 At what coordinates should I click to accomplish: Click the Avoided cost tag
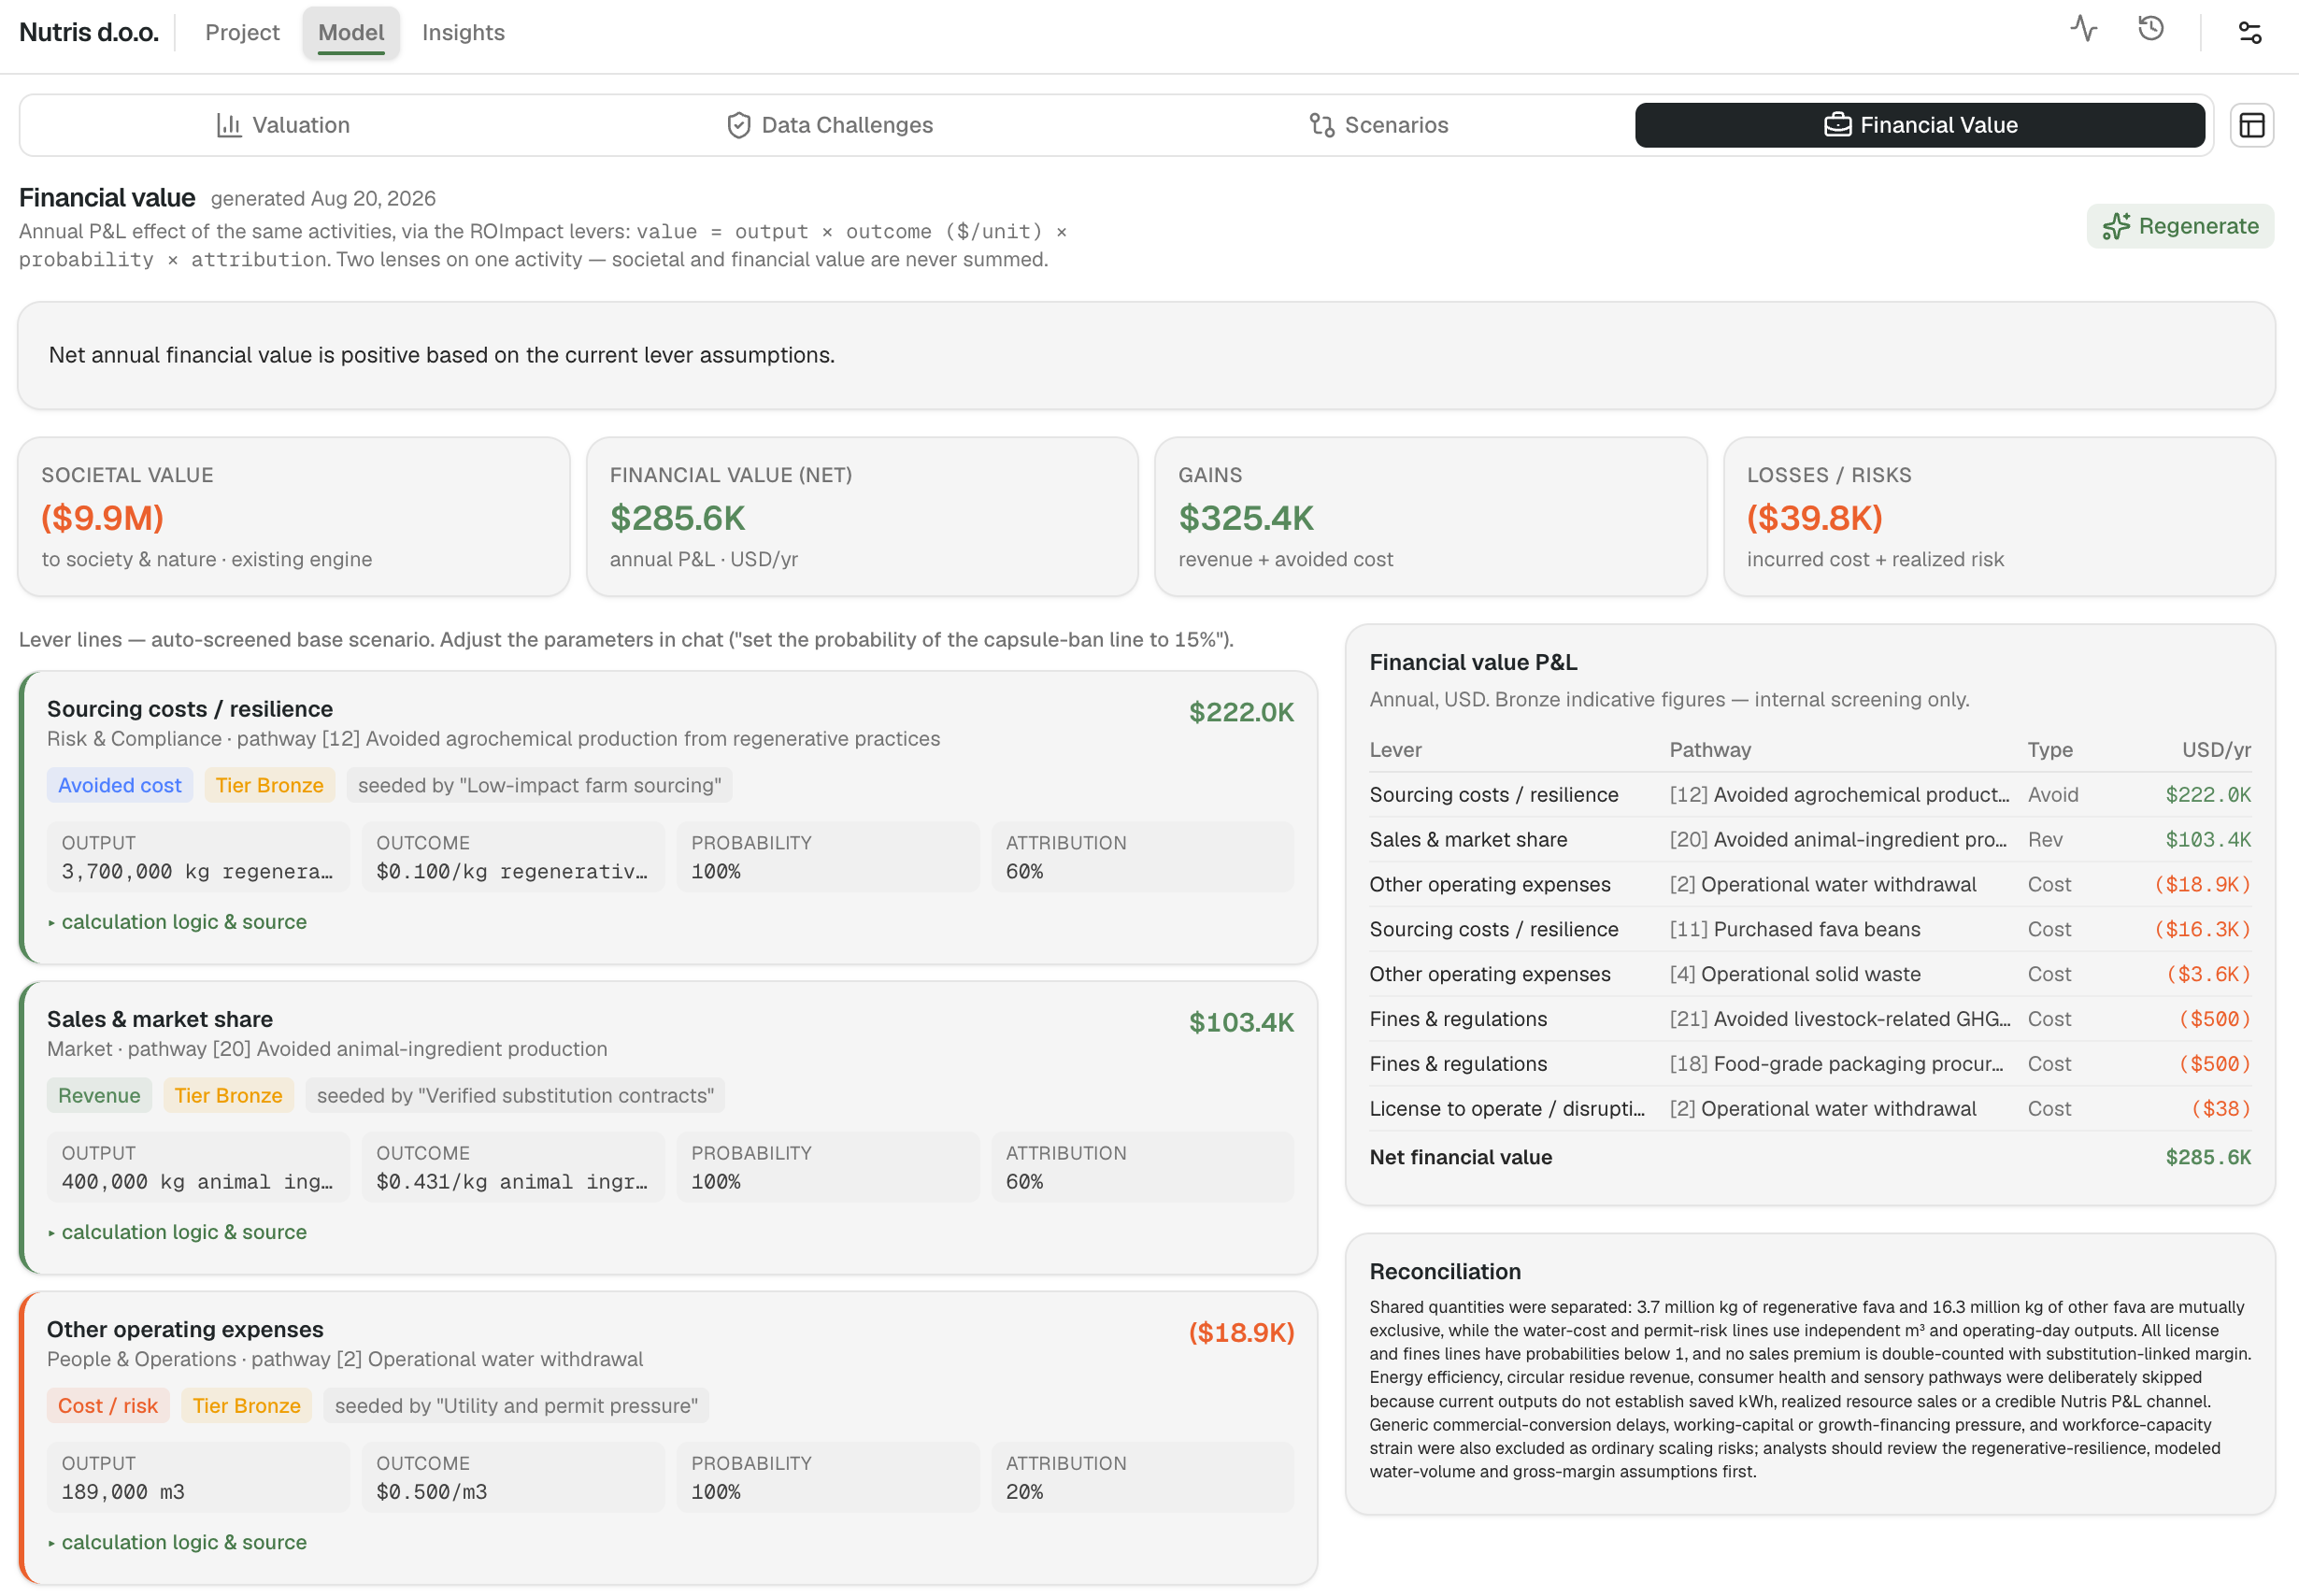click(120, 785)
